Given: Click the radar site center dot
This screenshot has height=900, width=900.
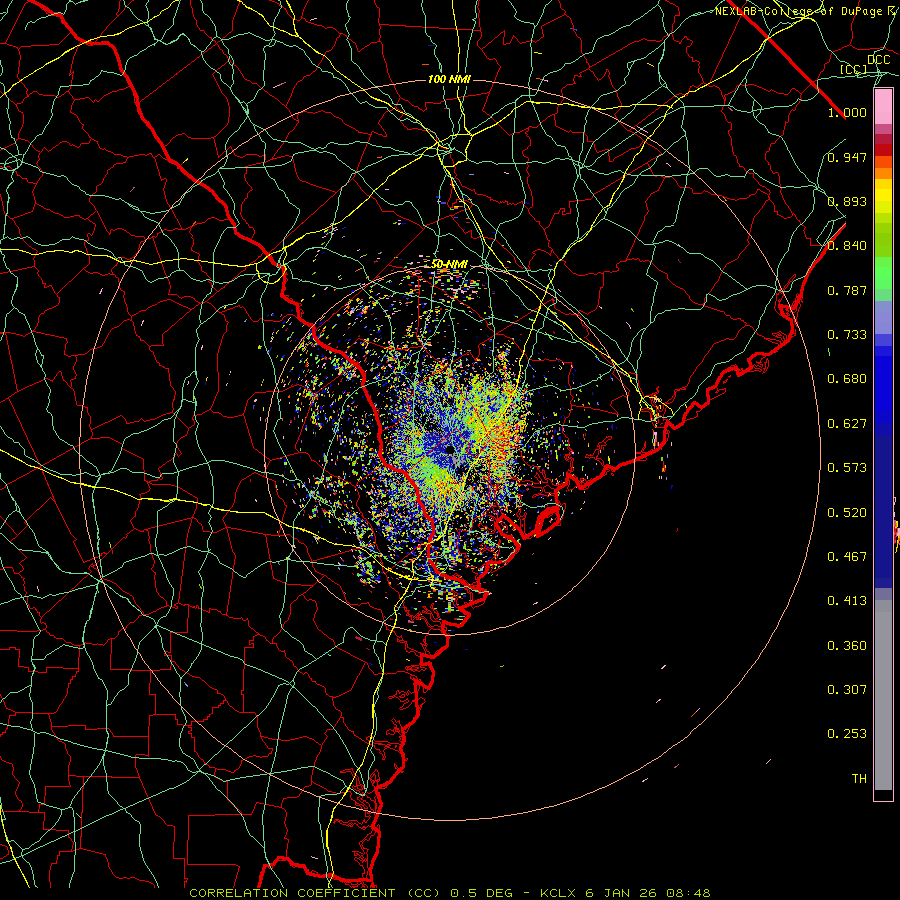Looking at the screenshot, I should [450, 449].
